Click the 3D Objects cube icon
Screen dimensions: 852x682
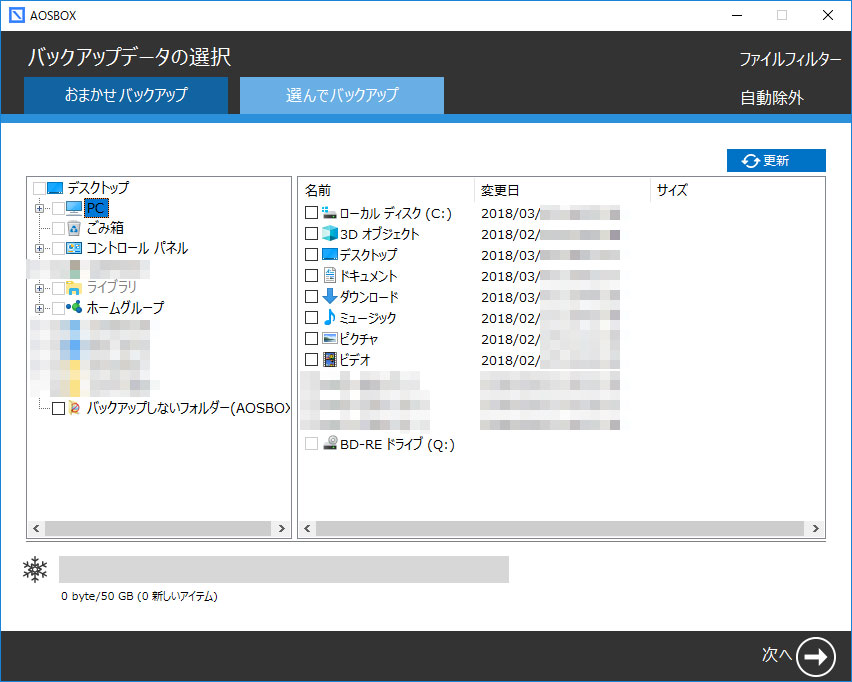tap(329, 234)
